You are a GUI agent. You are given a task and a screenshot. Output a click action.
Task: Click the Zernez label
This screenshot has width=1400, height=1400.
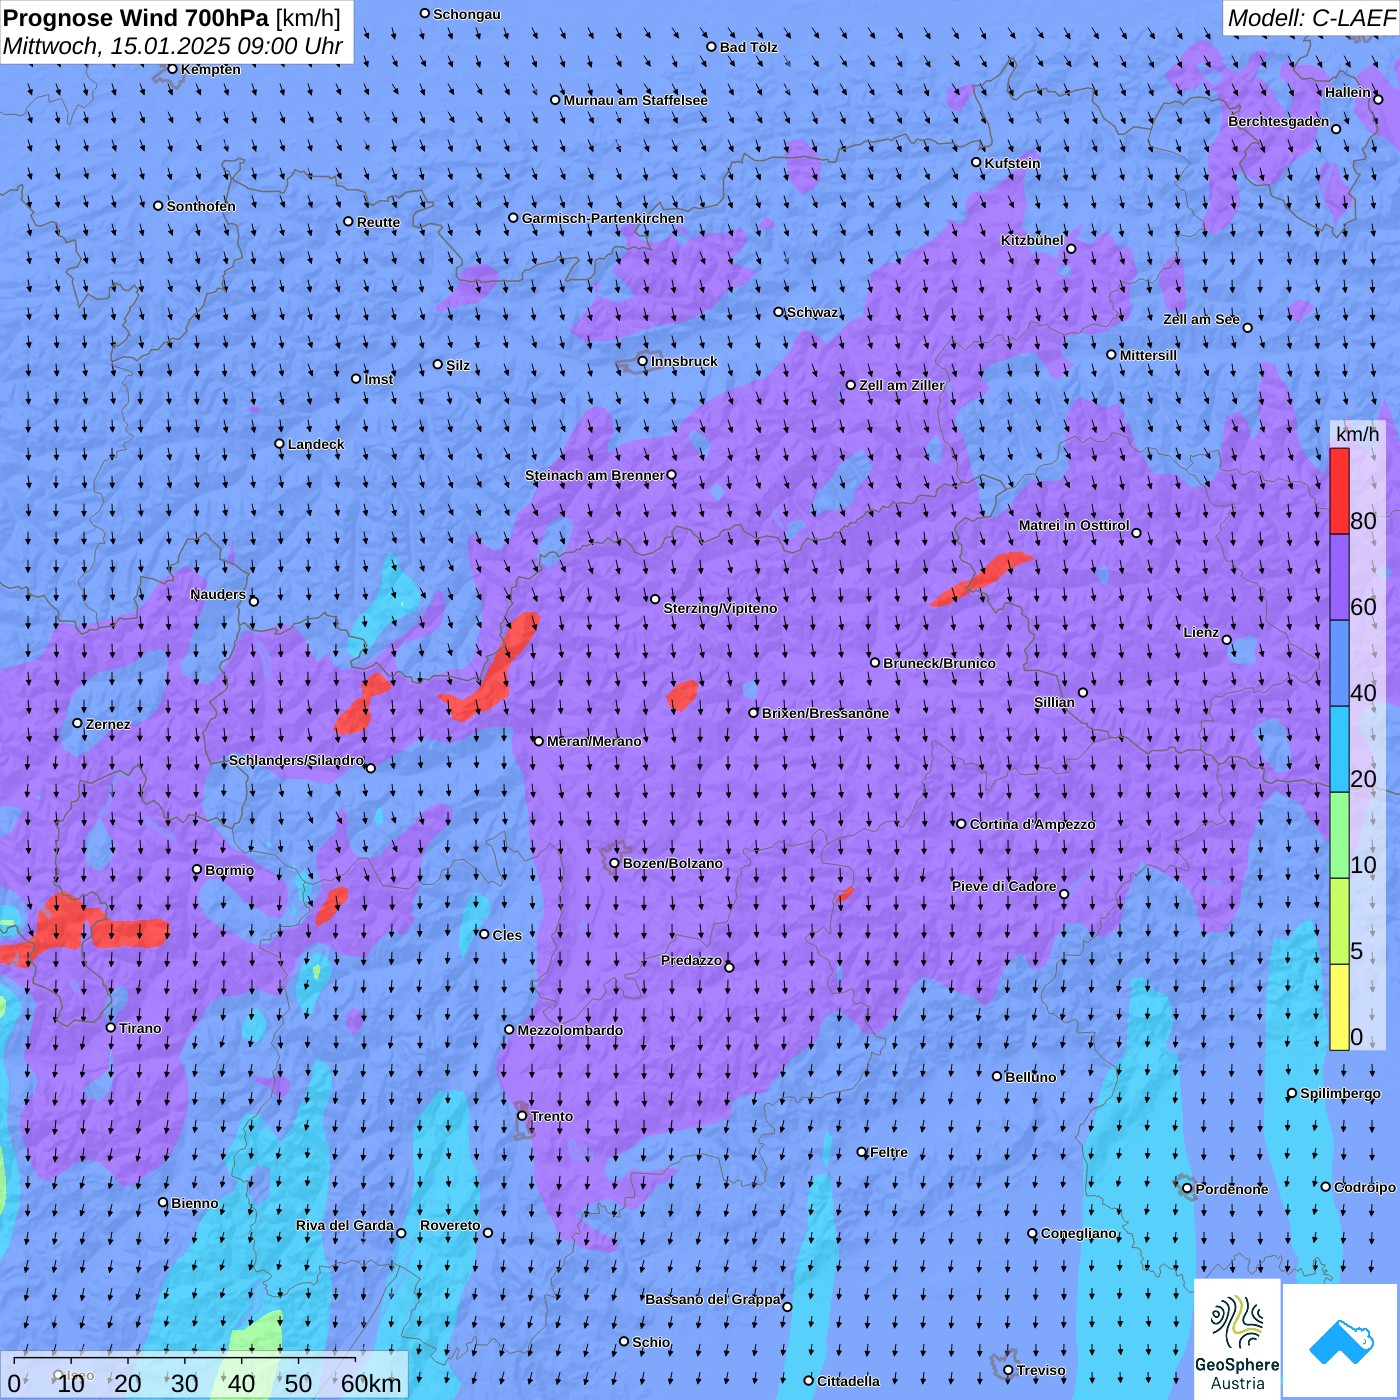coord(108,724)
